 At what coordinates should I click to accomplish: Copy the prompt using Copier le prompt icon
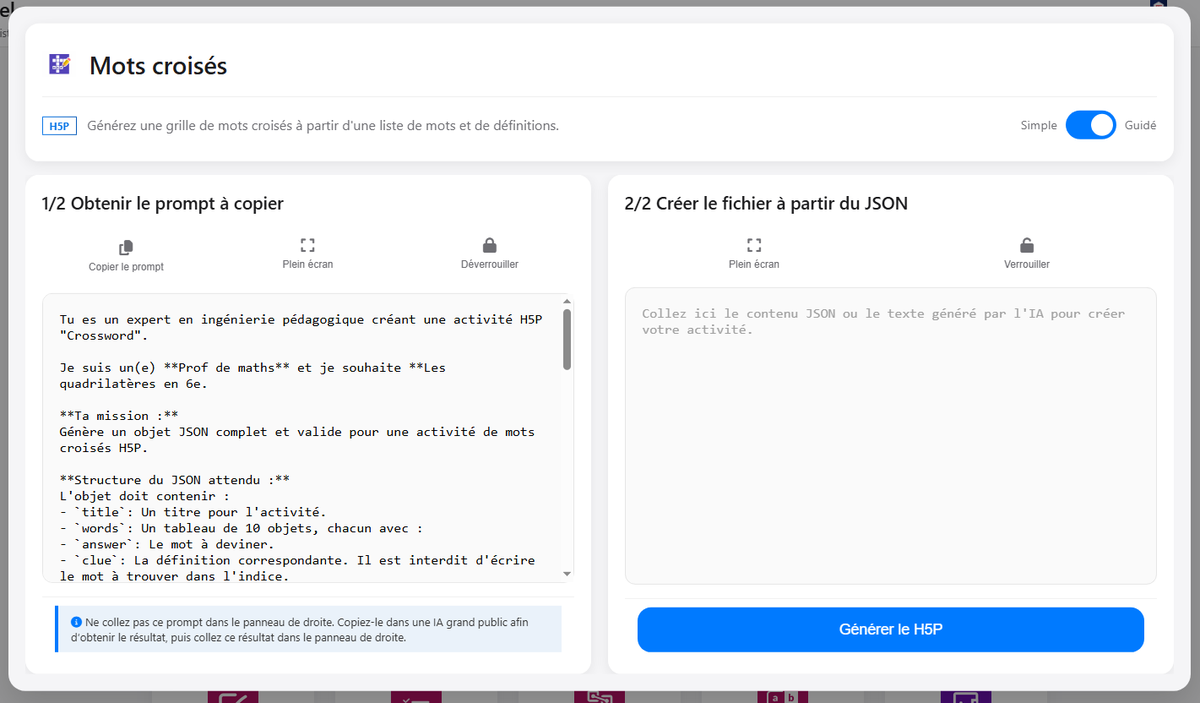pos(126,247)
